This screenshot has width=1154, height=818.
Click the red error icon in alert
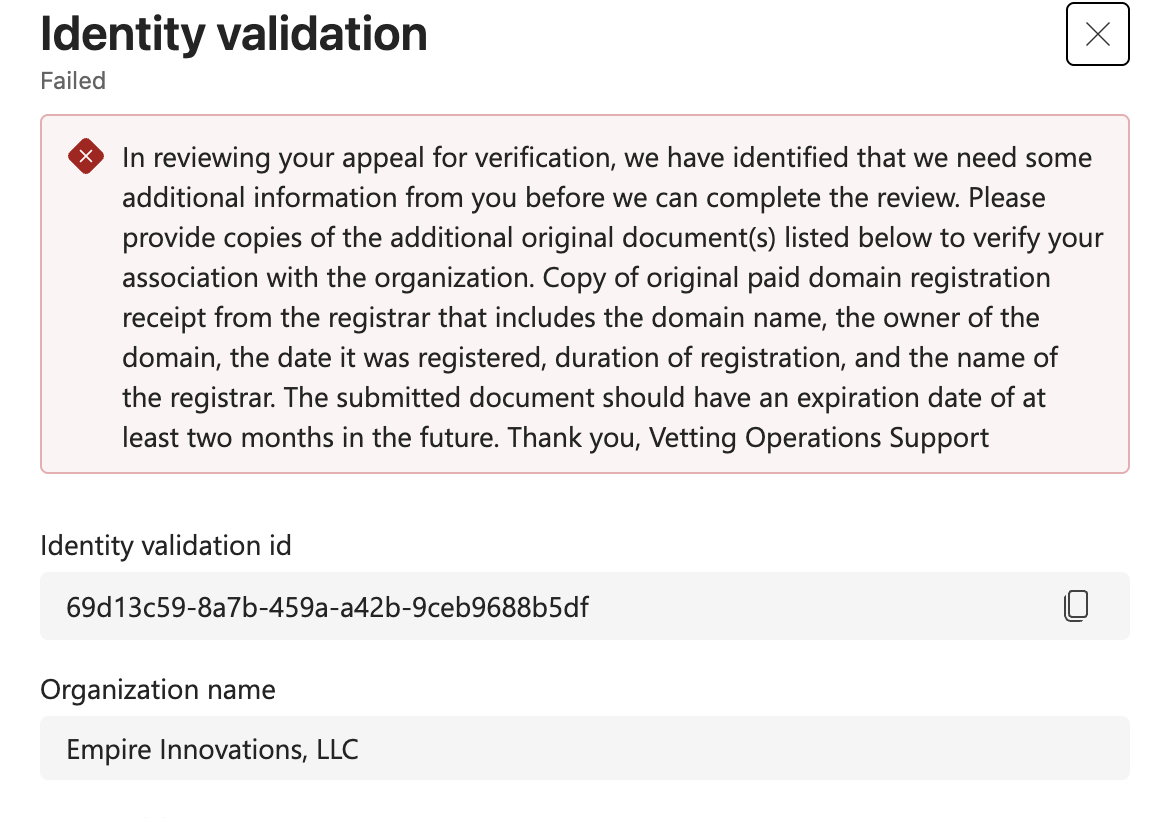86,156
